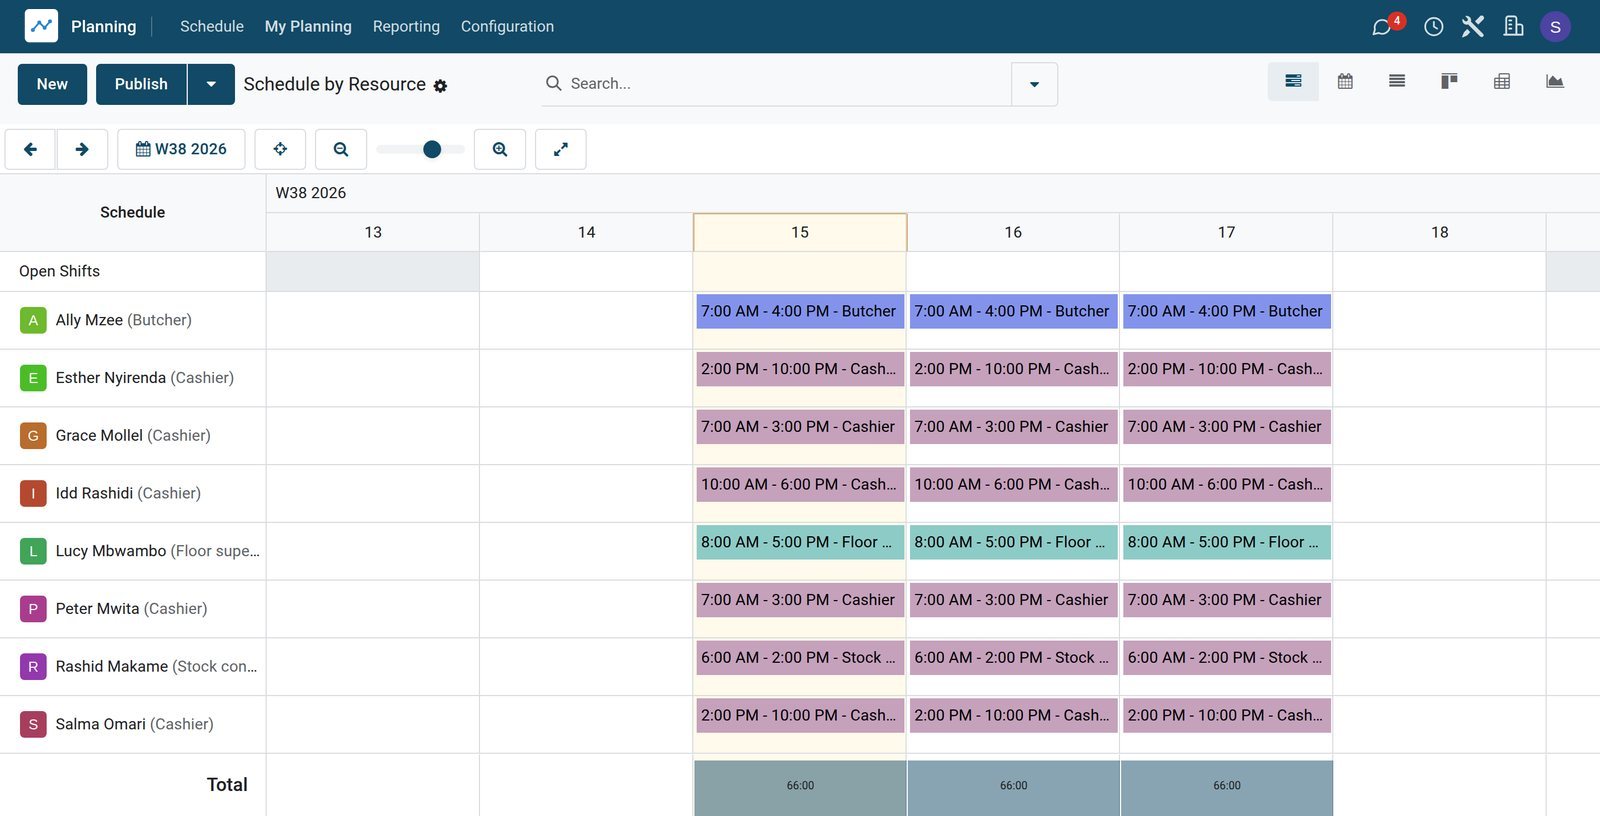1600x816 pixels.
Task: Select the Peter Mwita resource row label
Action: [133, 609]
